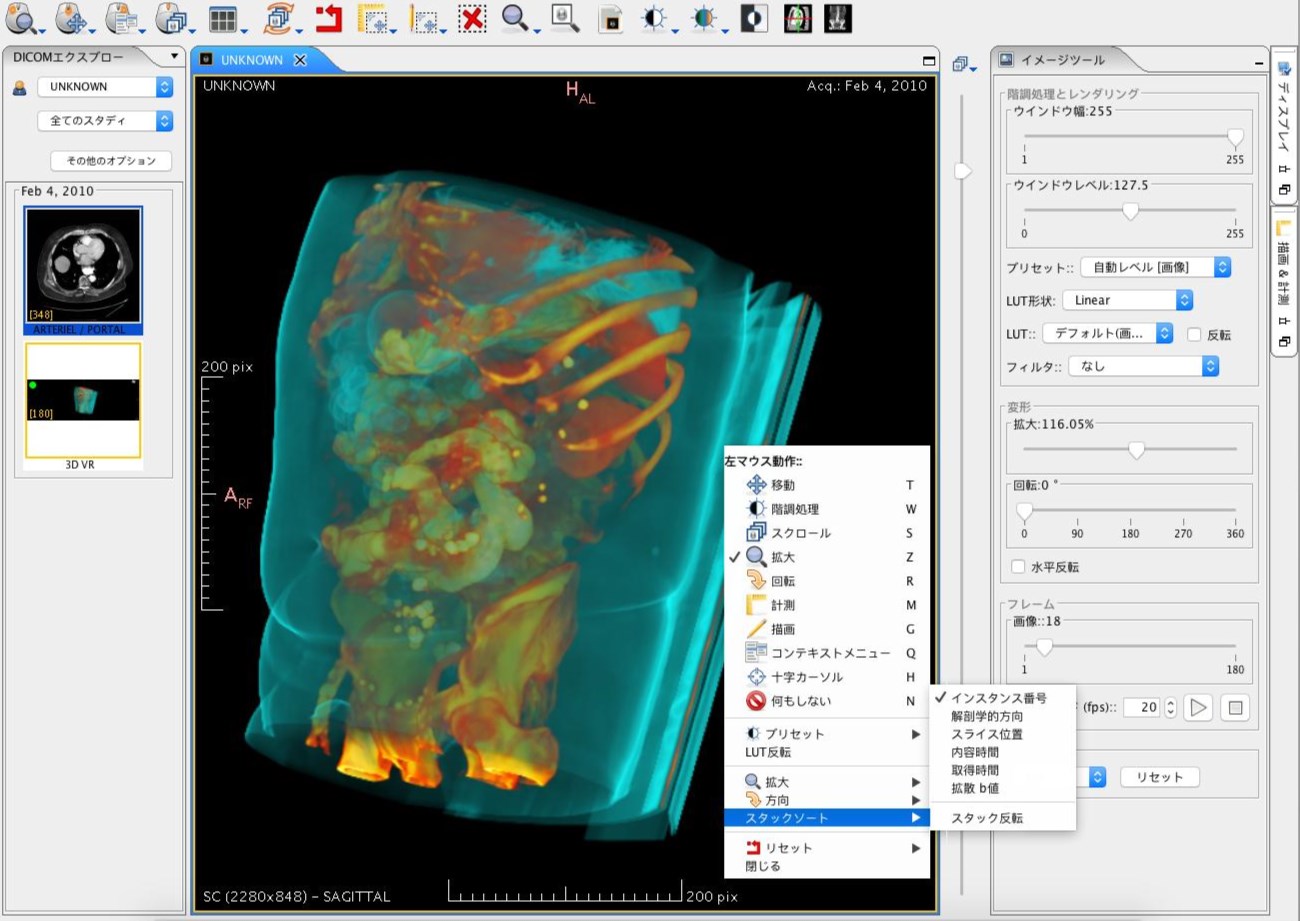Open the synchronize views tool
The height and width of the screenshot is (921, 1300).
[x=281, y=18]
